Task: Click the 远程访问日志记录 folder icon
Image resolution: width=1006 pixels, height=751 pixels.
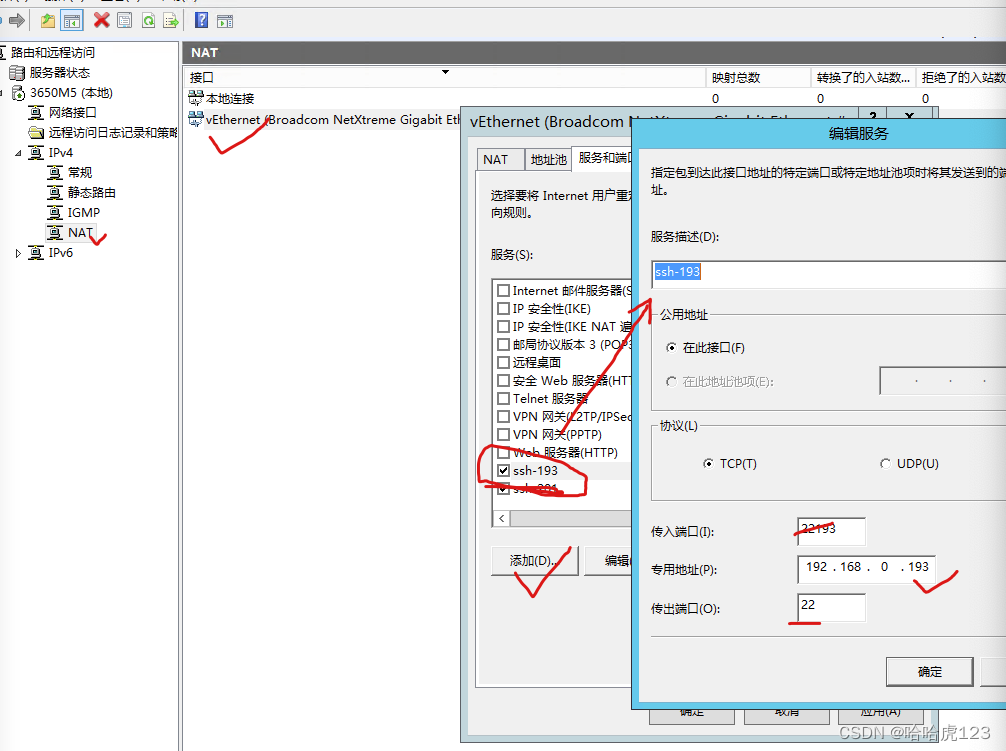Action: pyautogui.click(x=37, y=133)
